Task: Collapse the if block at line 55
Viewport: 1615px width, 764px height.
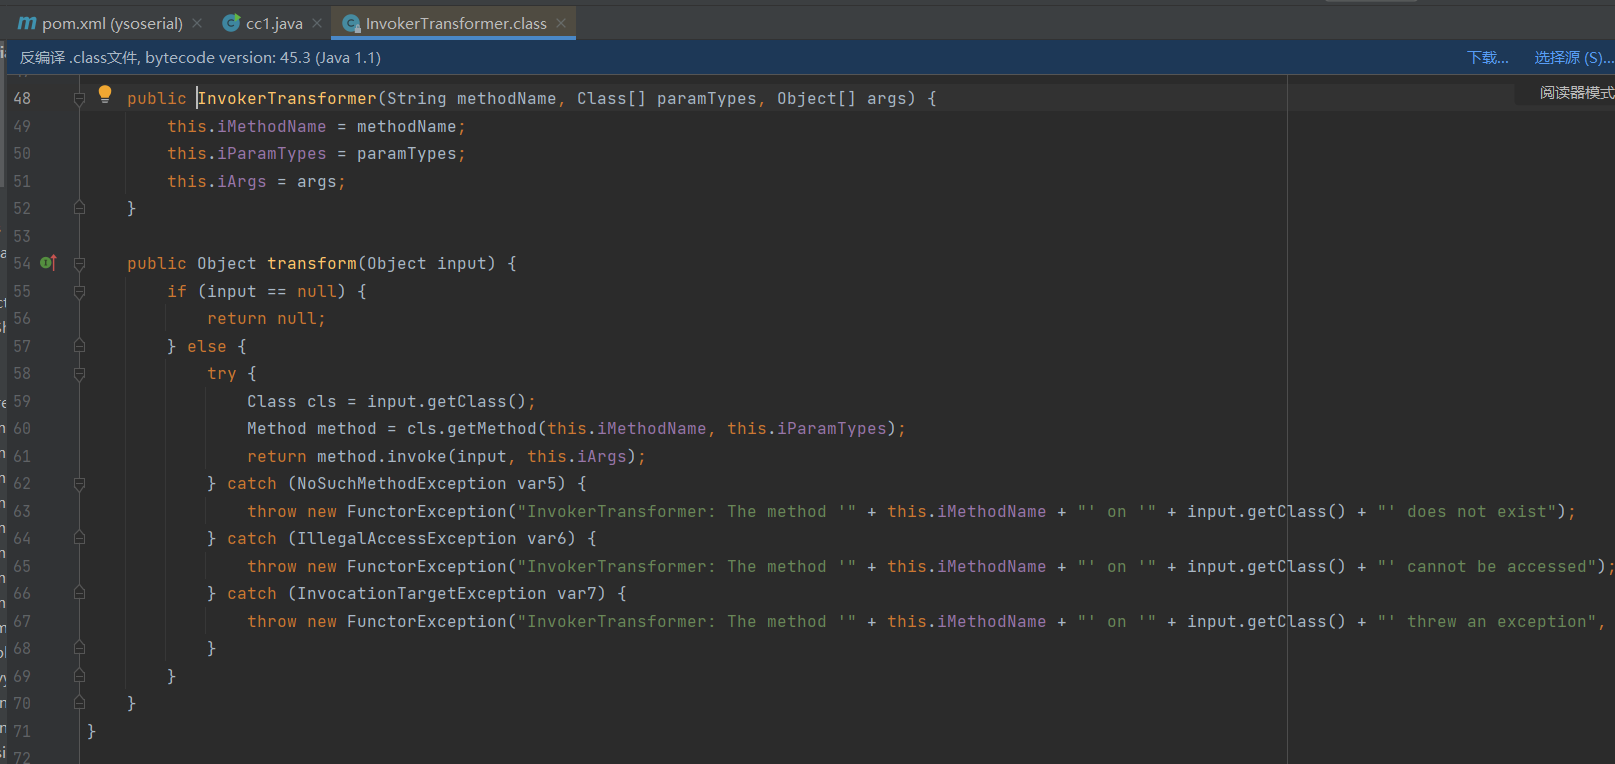Action: (x=79, y=292)
